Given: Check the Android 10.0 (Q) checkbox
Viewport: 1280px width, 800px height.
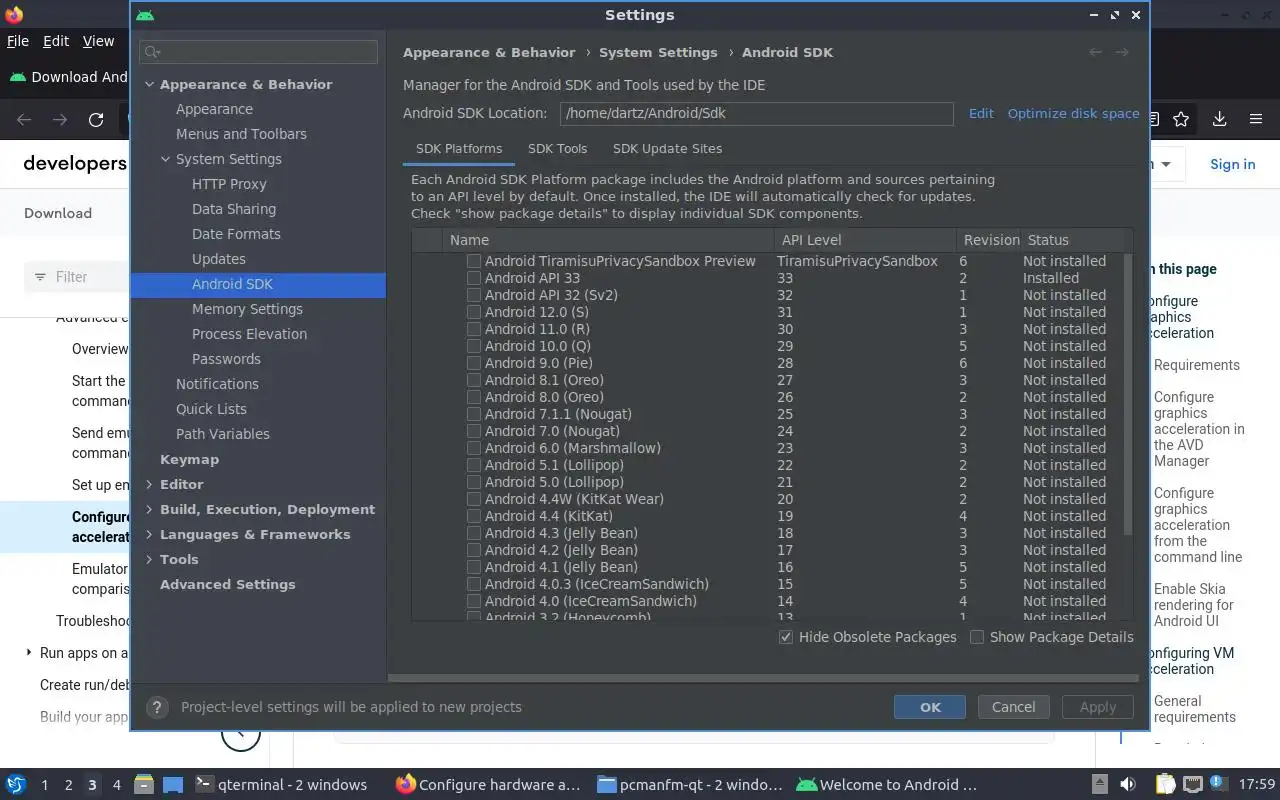Looking at the screenshot, I should pyautogui.click(x=474, y=346).
